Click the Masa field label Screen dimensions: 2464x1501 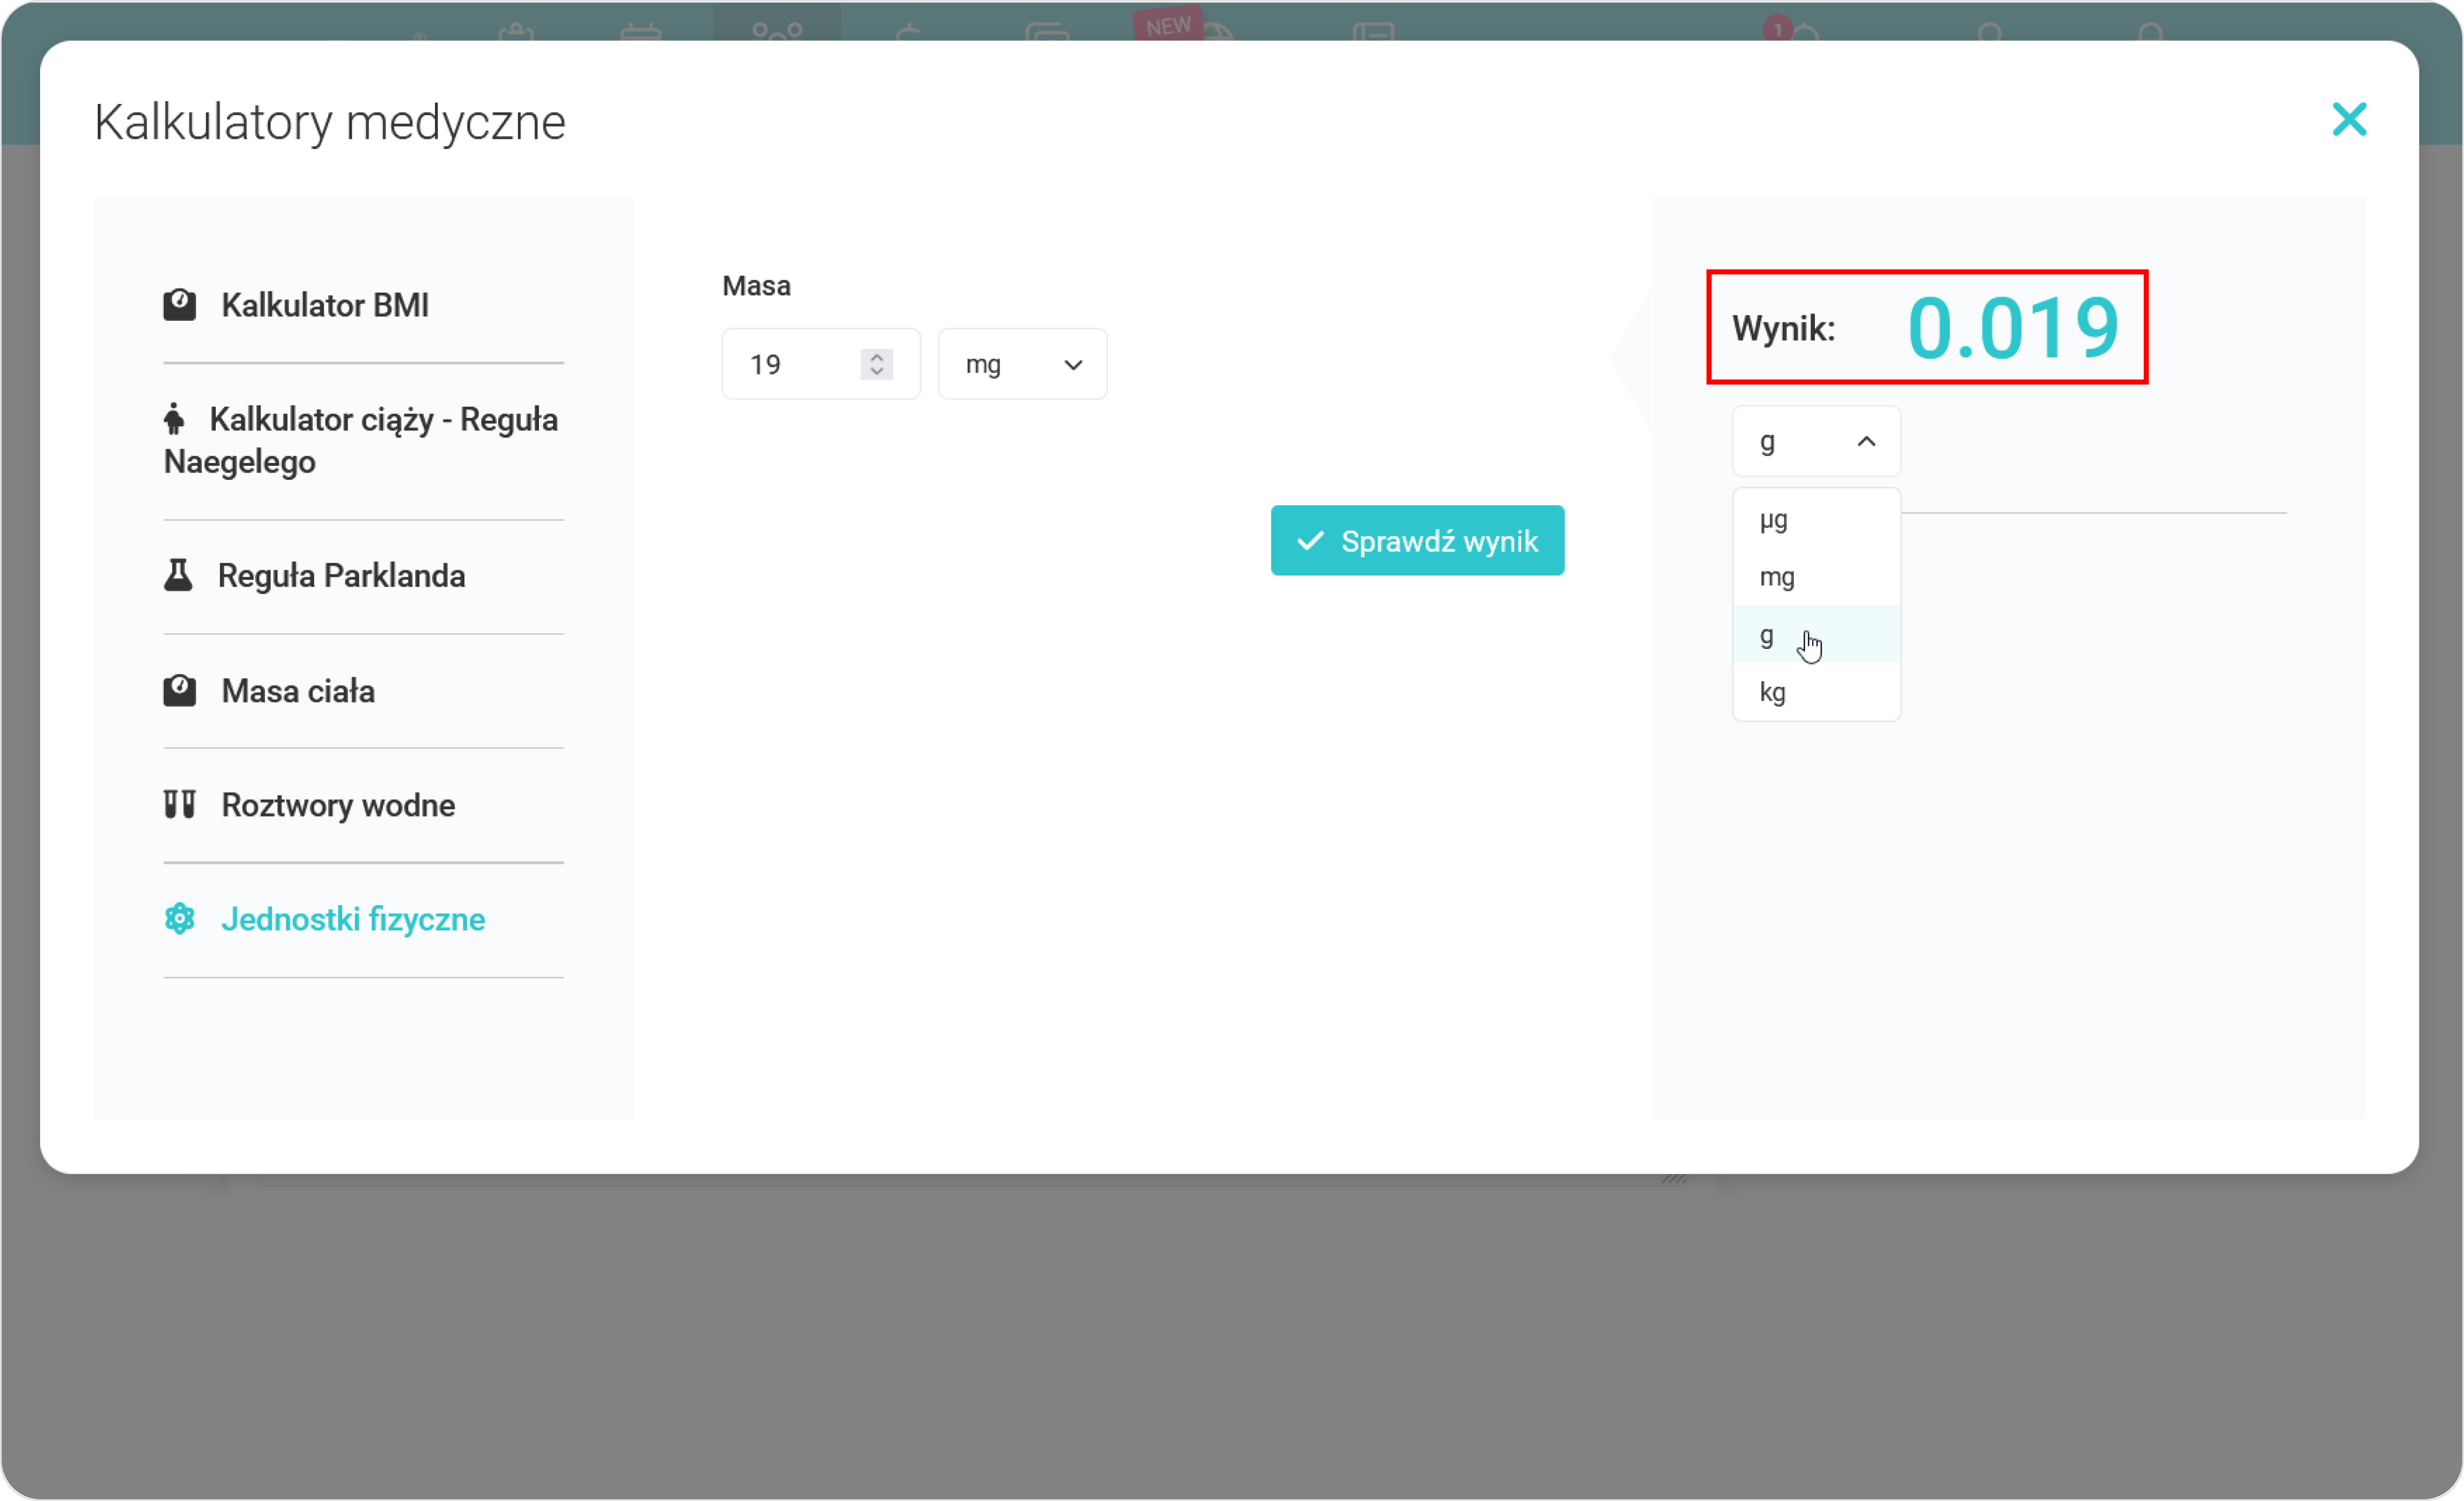[756, 286]
